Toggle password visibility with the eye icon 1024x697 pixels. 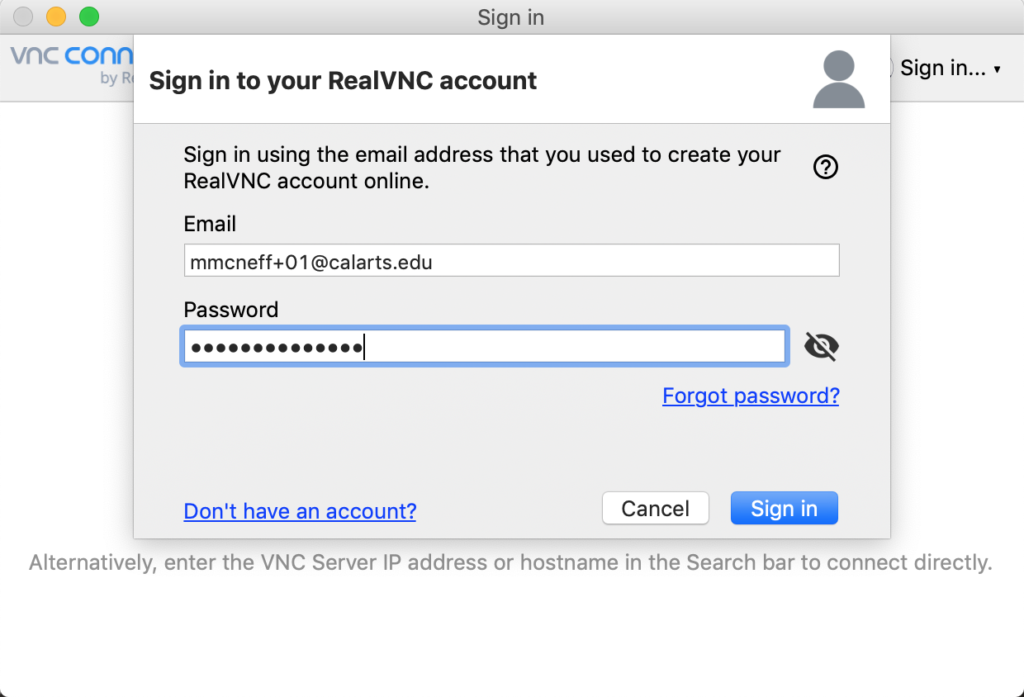pos(822,346)
